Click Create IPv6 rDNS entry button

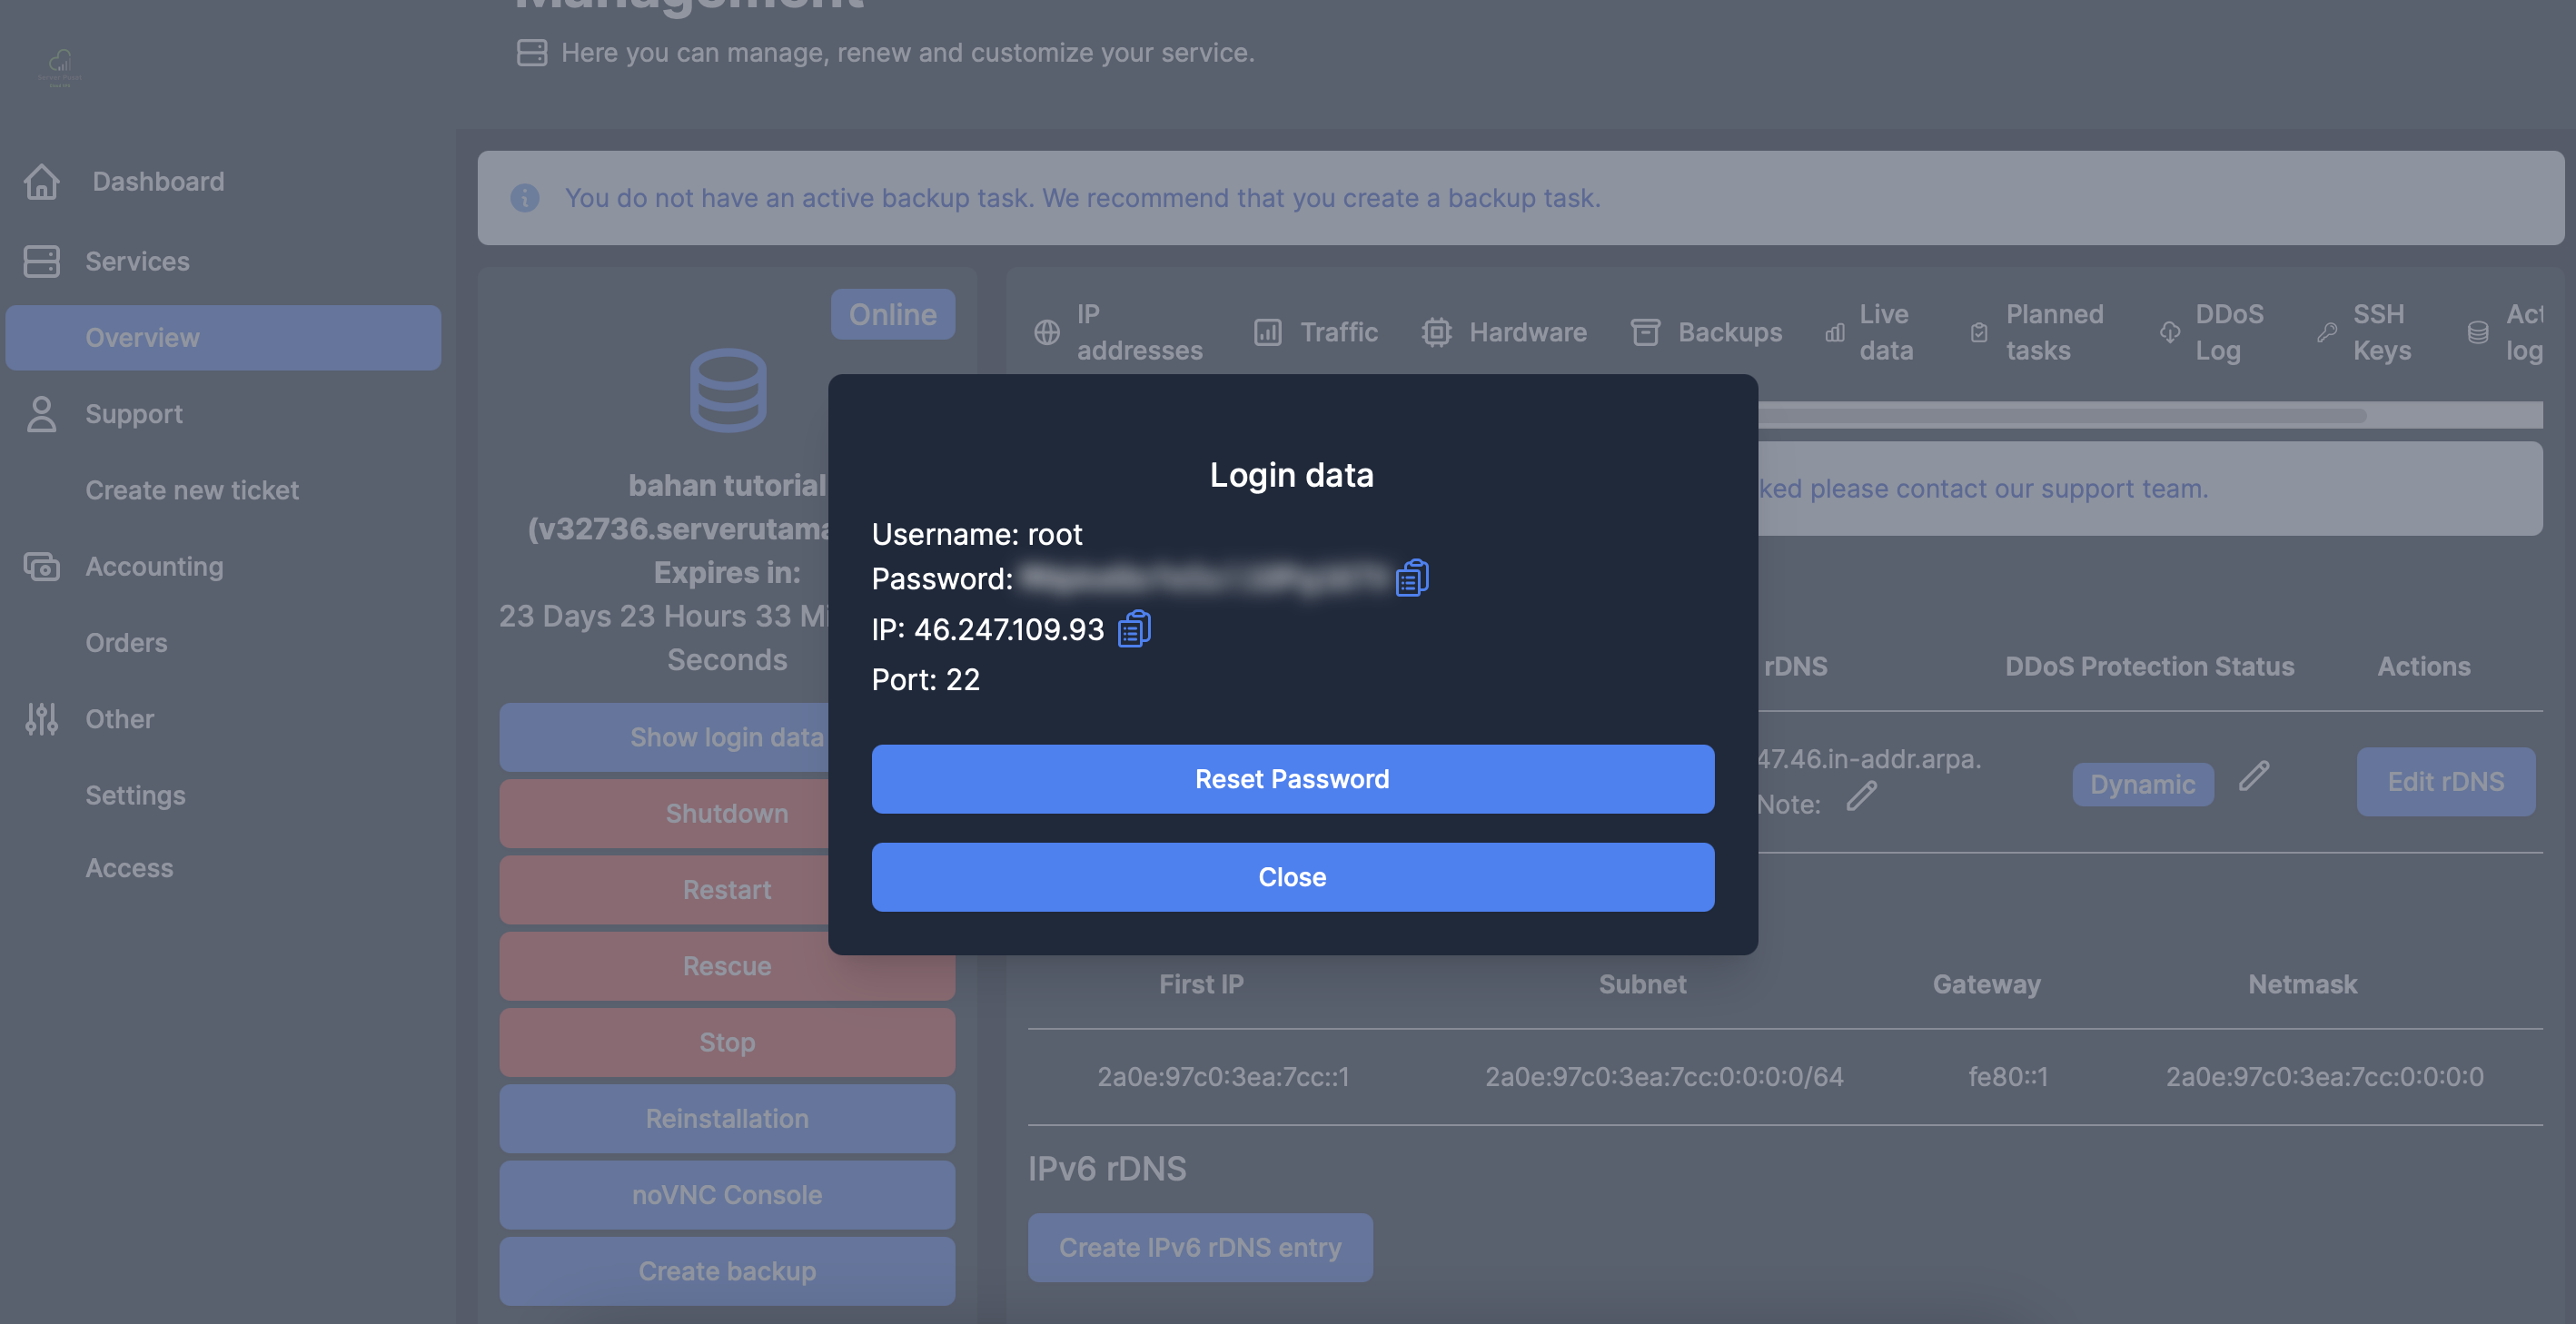(1200, 1248)
